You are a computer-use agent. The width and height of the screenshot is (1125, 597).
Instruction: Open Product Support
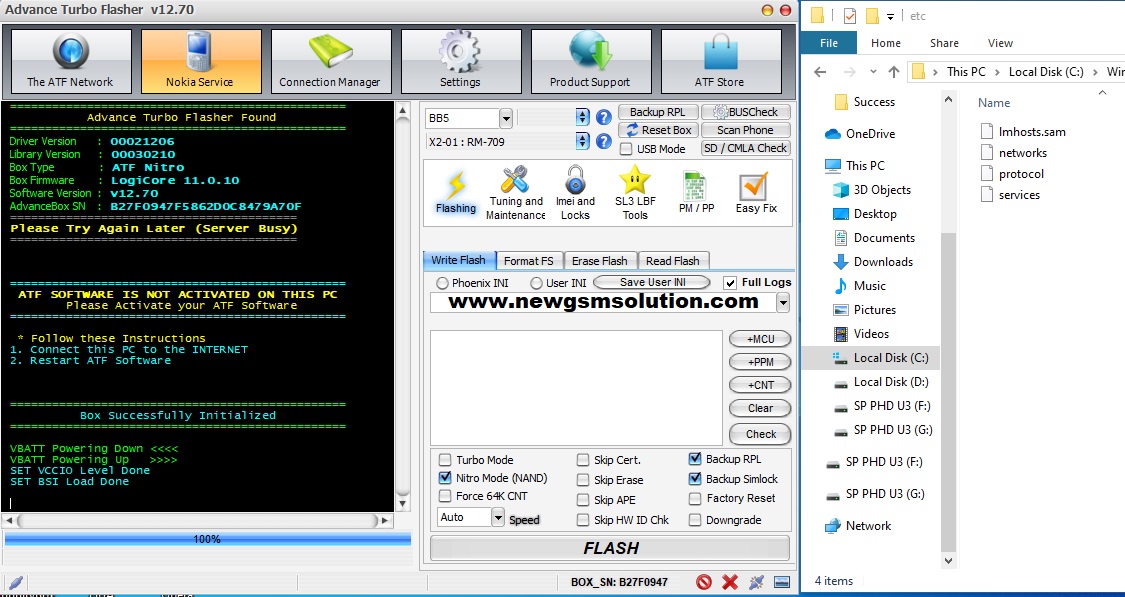[x=590, y=61]
